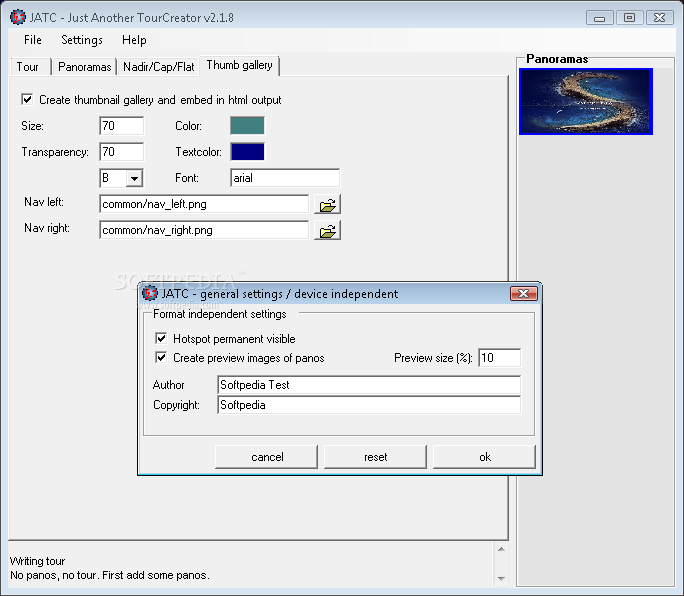
Task: Click the reset button
Action: tap(376, 457)
